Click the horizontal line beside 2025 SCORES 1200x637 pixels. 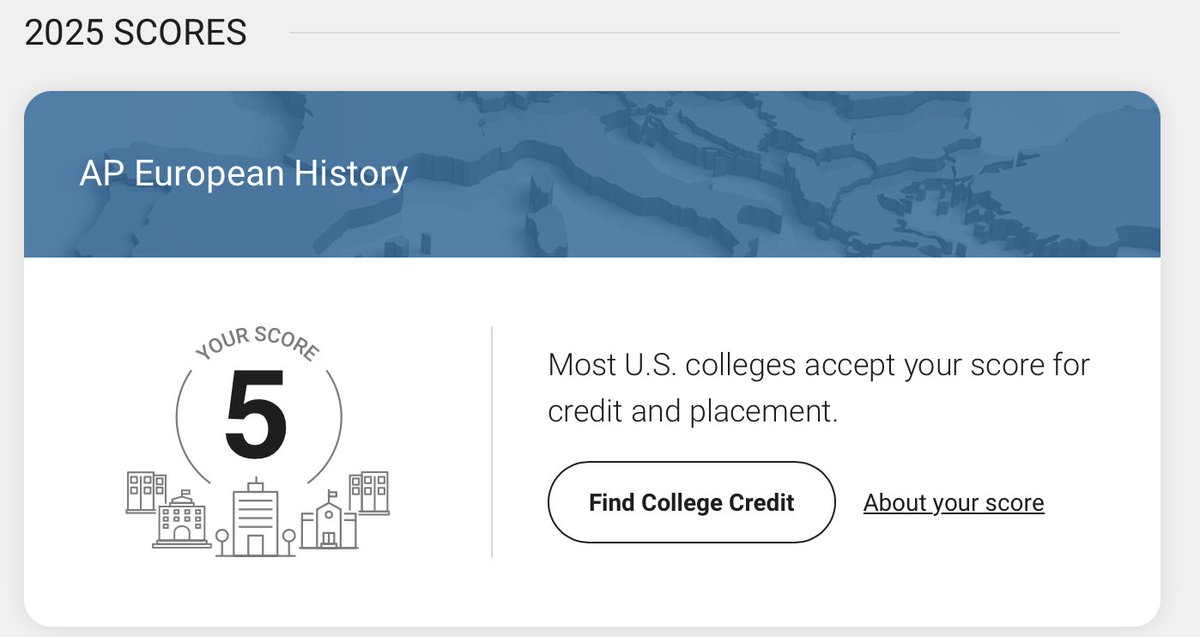pos(704,33)
